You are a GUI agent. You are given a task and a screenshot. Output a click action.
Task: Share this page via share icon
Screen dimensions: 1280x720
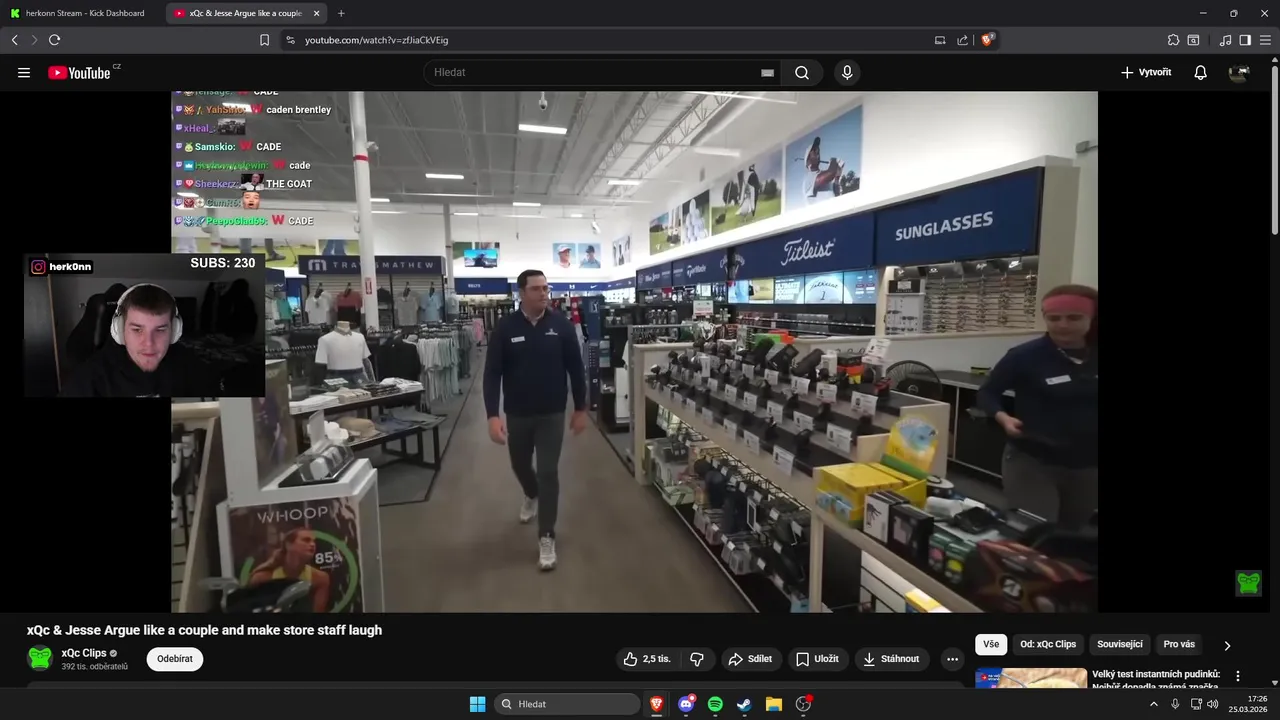coord(962,40)
